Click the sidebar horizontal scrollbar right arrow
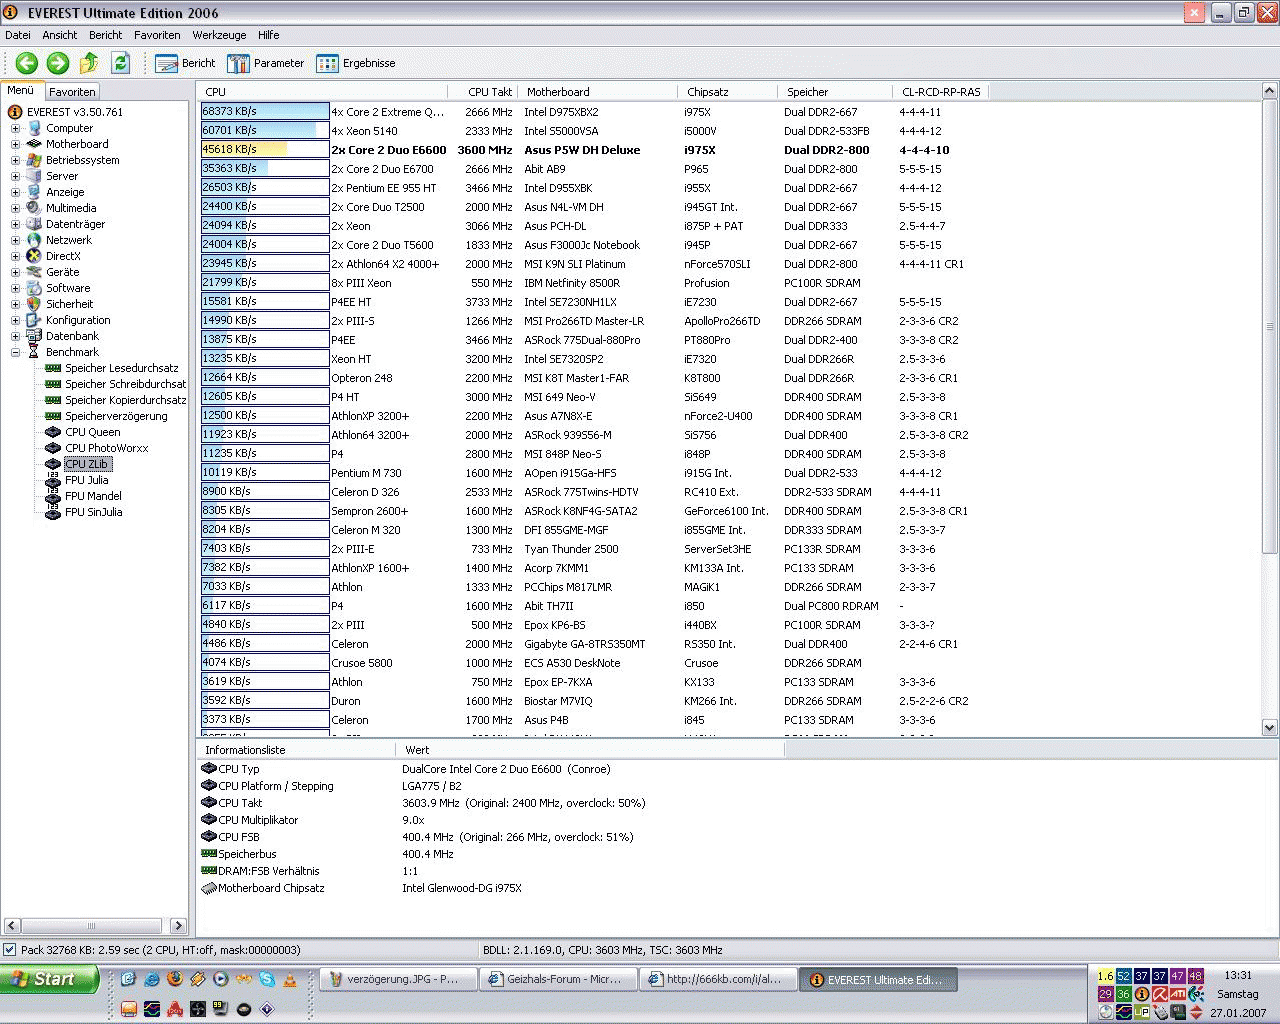Viewport: 1280px width, 1024px height. pos(178,926)
